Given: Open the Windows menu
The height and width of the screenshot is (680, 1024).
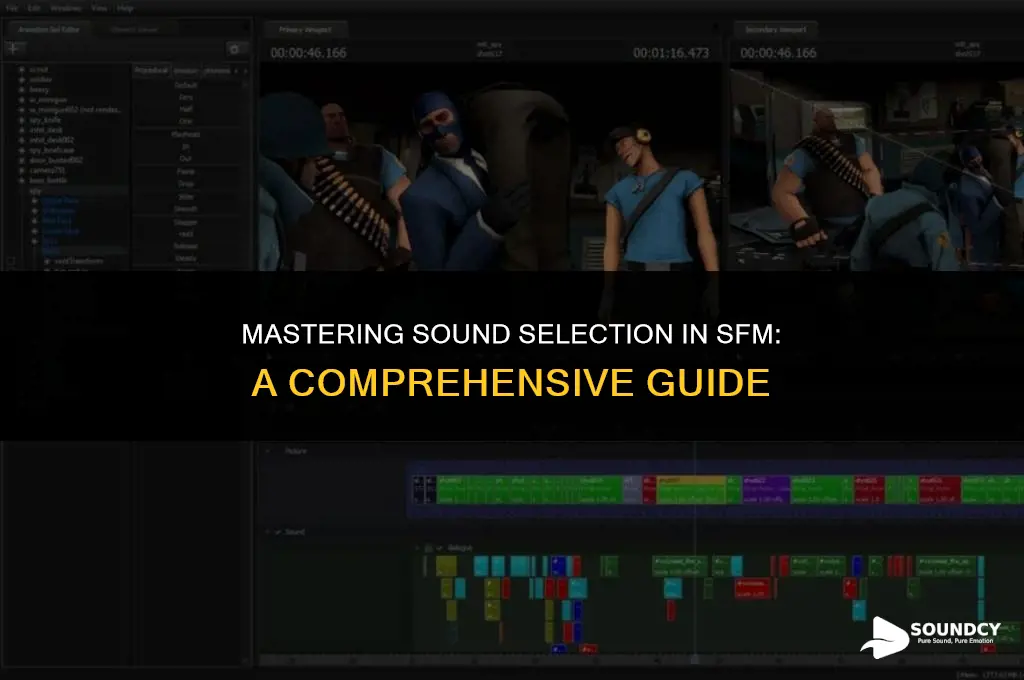Looking at the screenshot, I should [x=66, y=8].
